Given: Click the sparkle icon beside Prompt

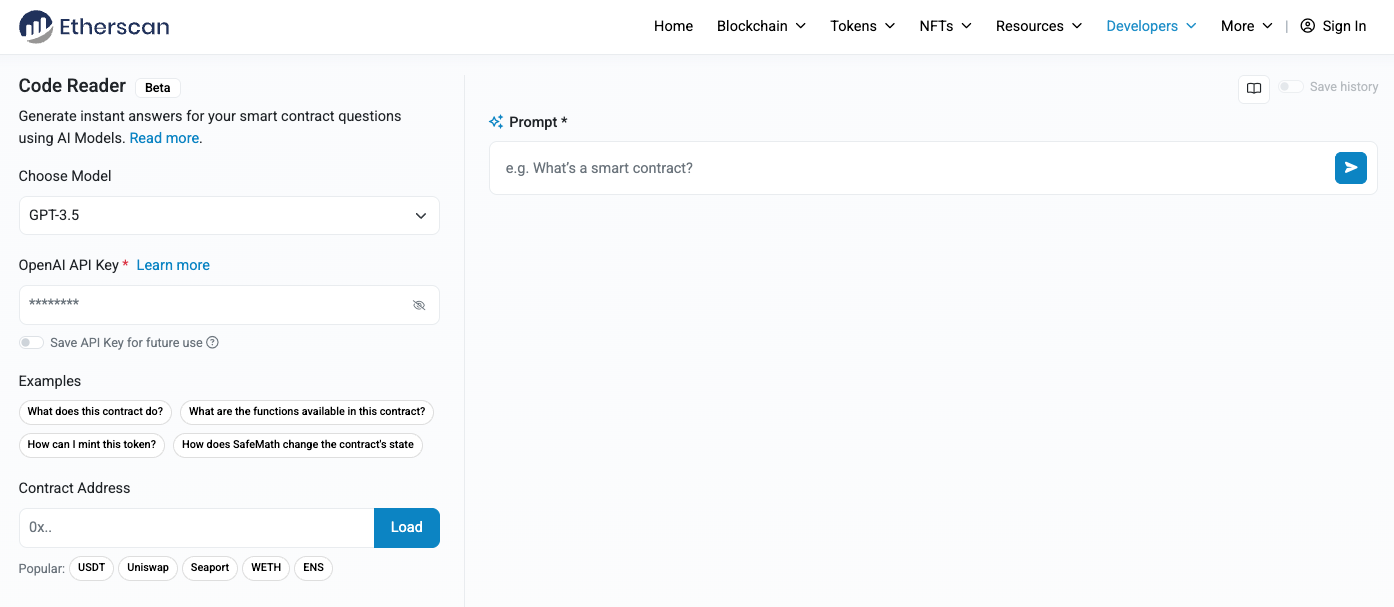Looking at the screenshot, I should point(496,122).
